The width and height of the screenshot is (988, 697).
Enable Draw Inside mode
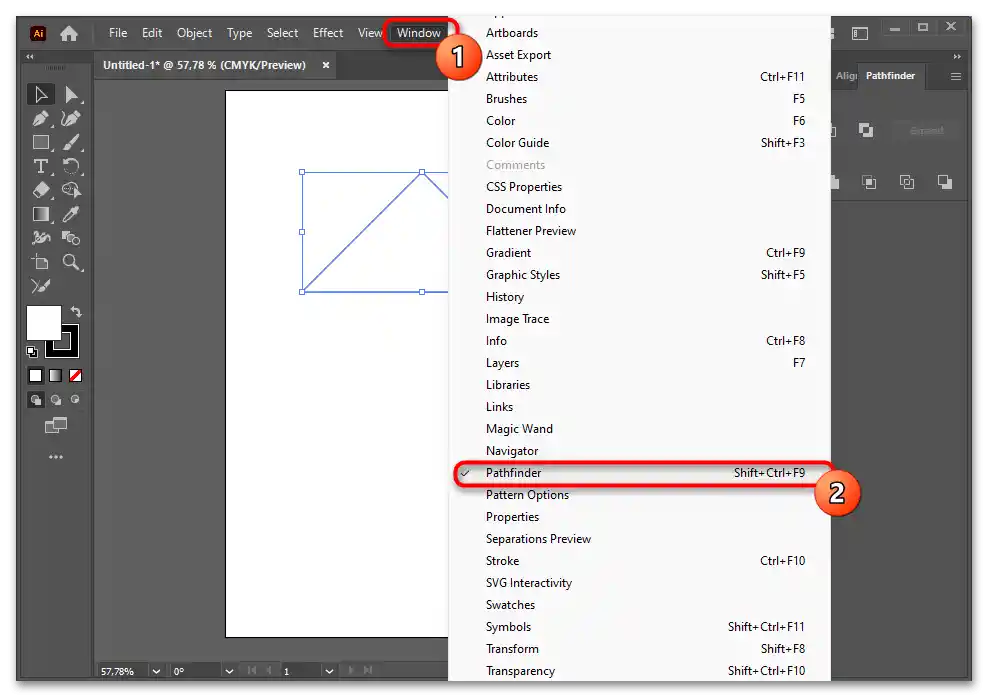point(75,400)
